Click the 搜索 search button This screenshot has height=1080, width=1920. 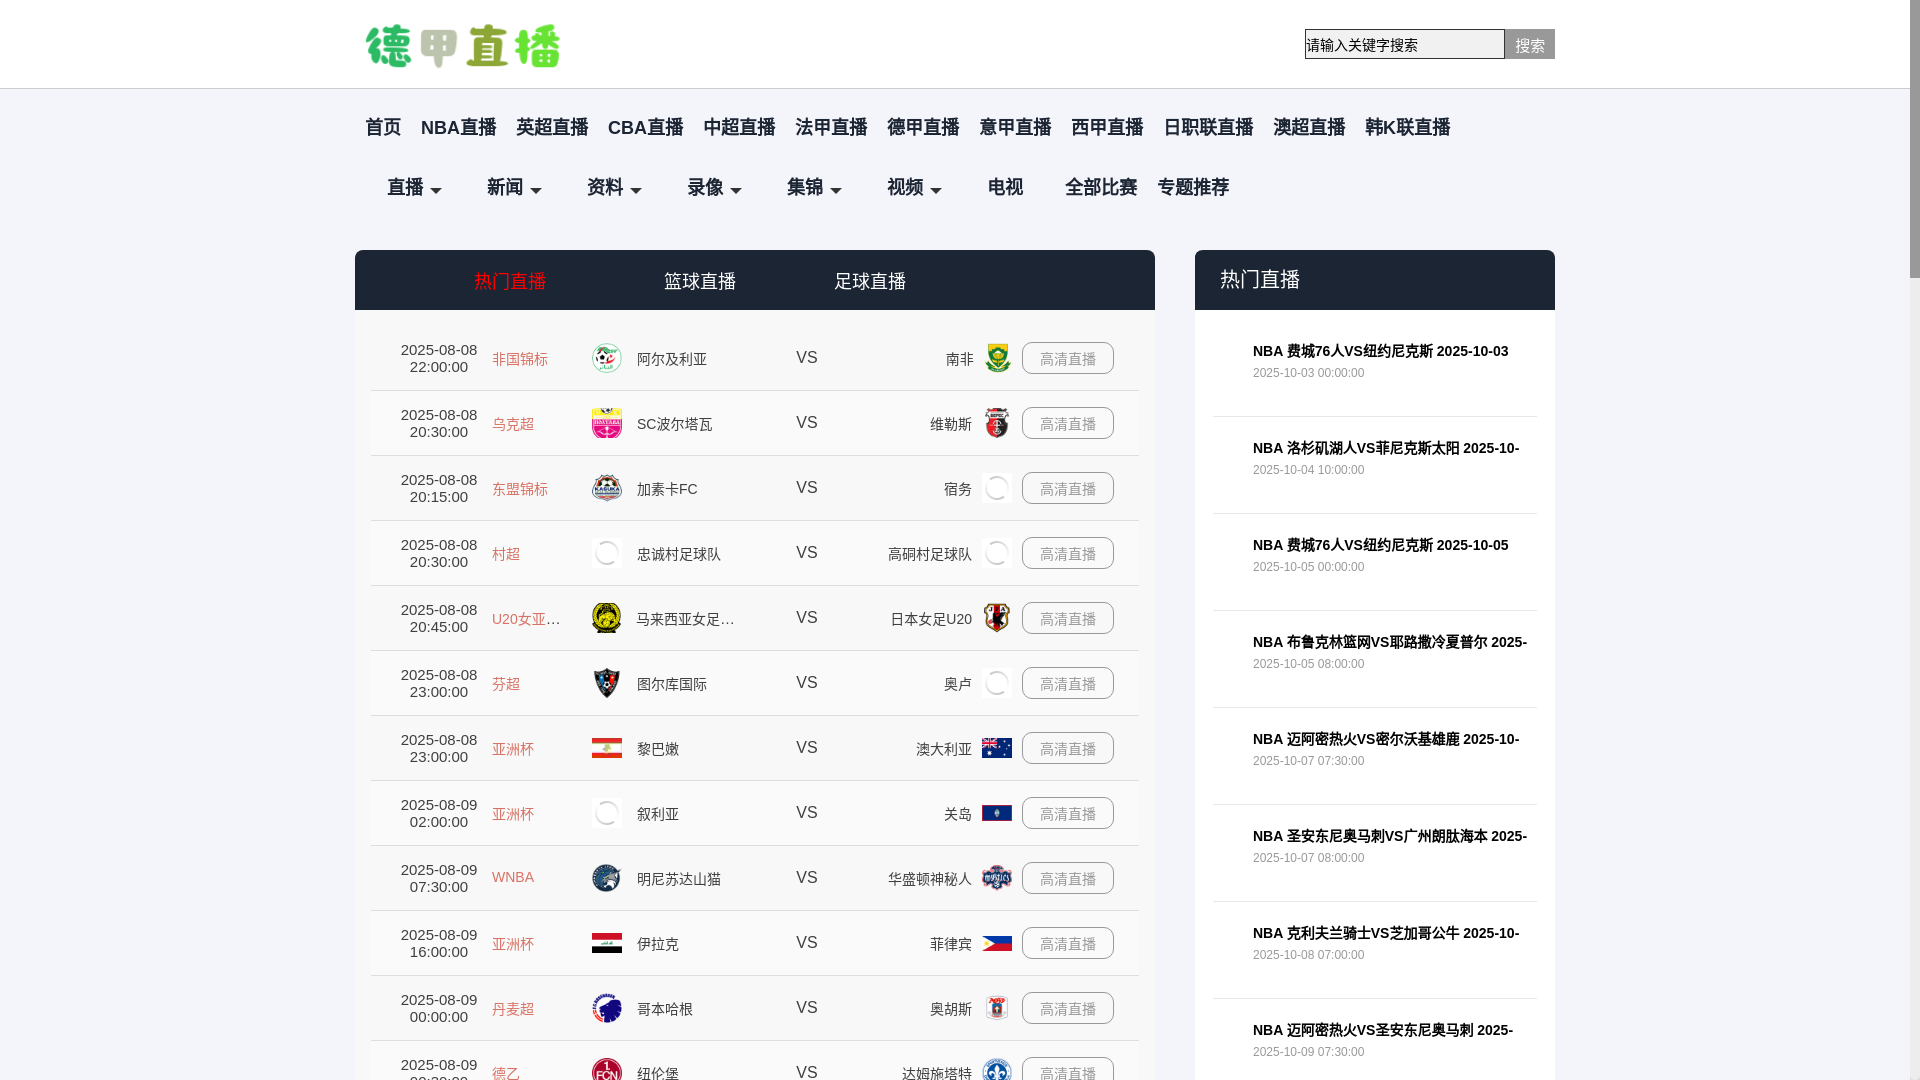tap(1529, 44)
